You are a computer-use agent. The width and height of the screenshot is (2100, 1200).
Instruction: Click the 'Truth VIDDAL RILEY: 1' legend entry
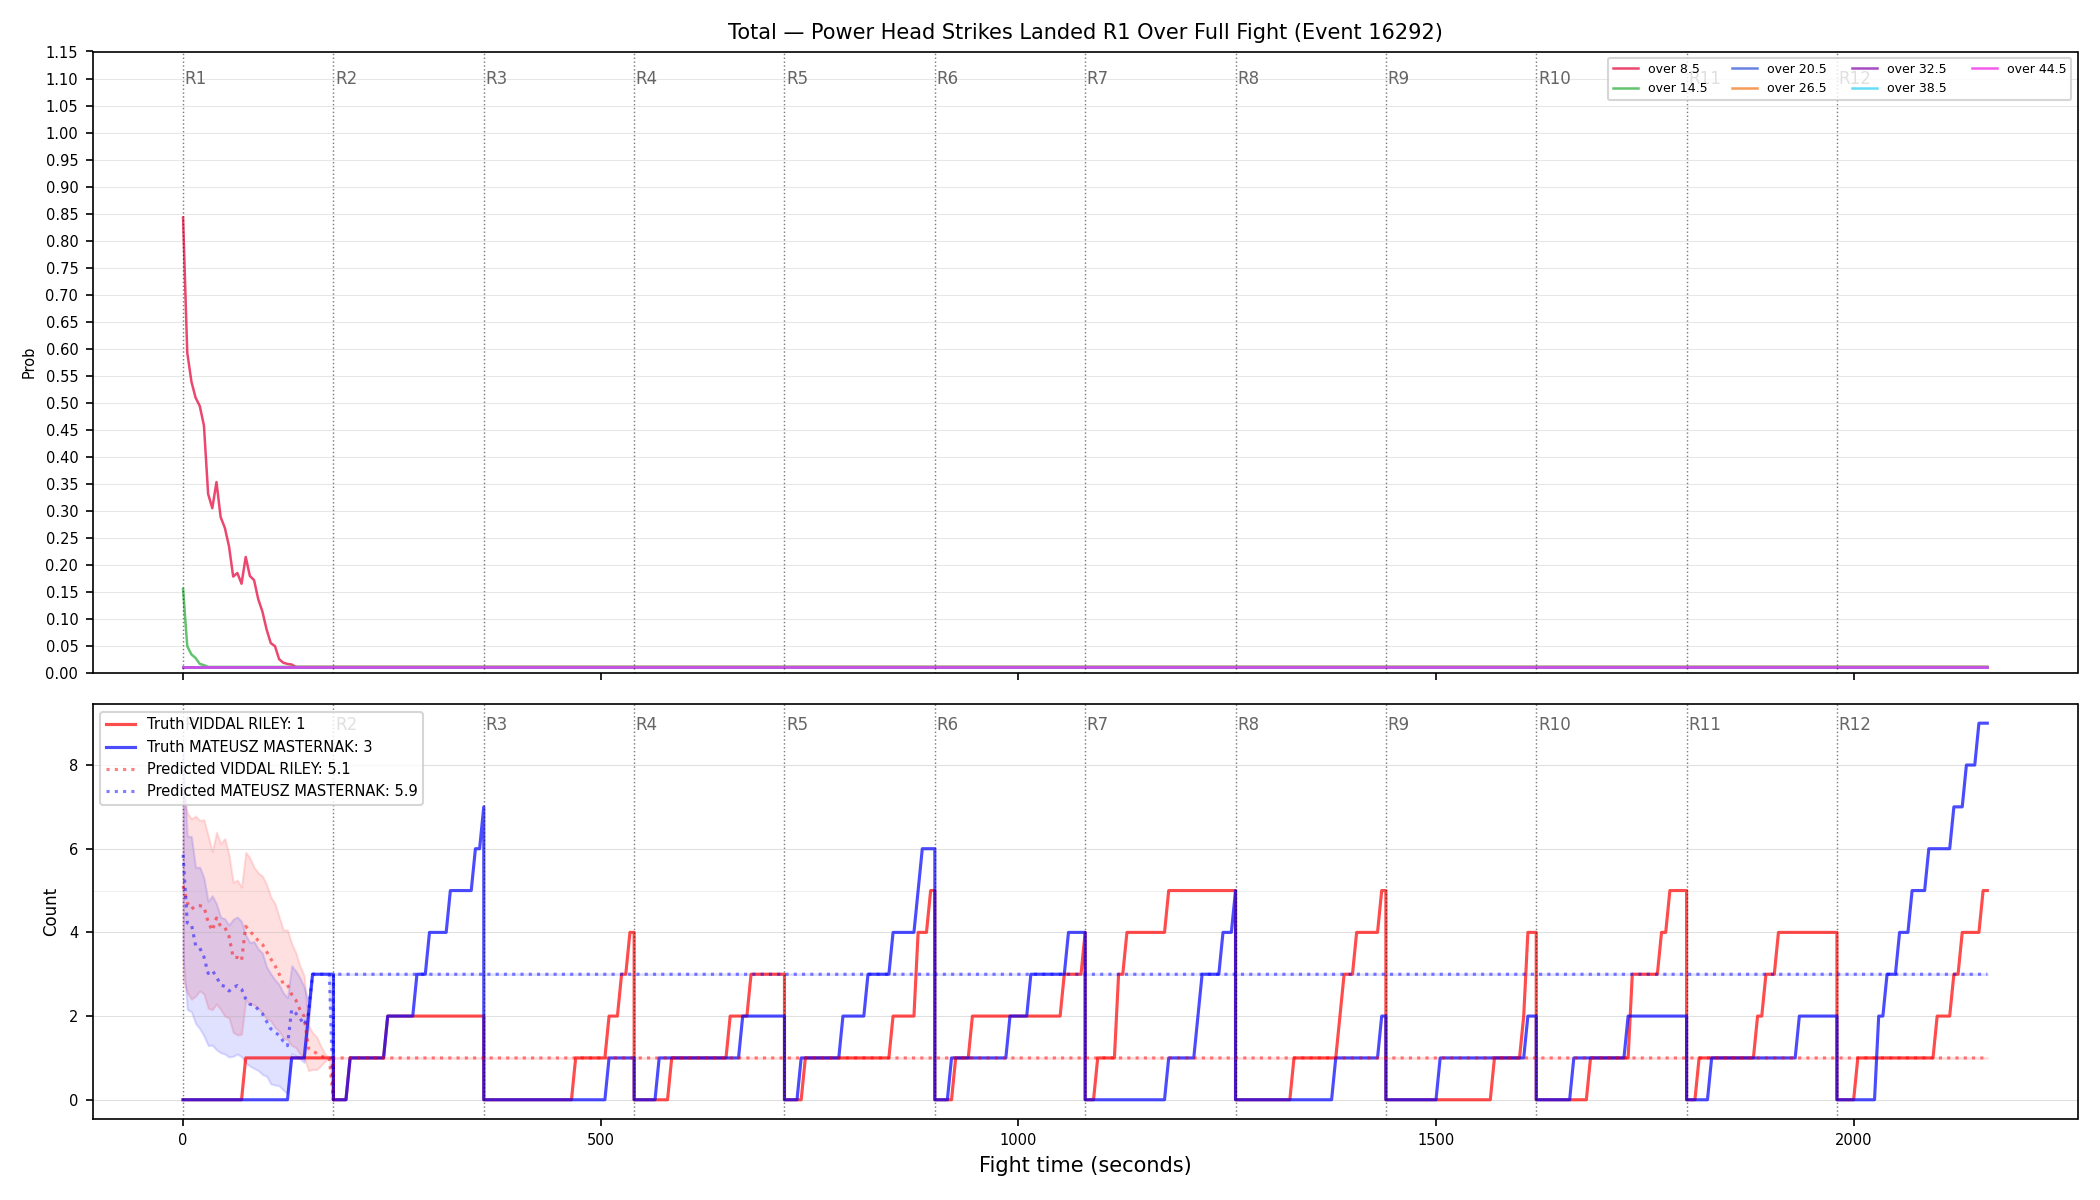click(x=205, y=724)
